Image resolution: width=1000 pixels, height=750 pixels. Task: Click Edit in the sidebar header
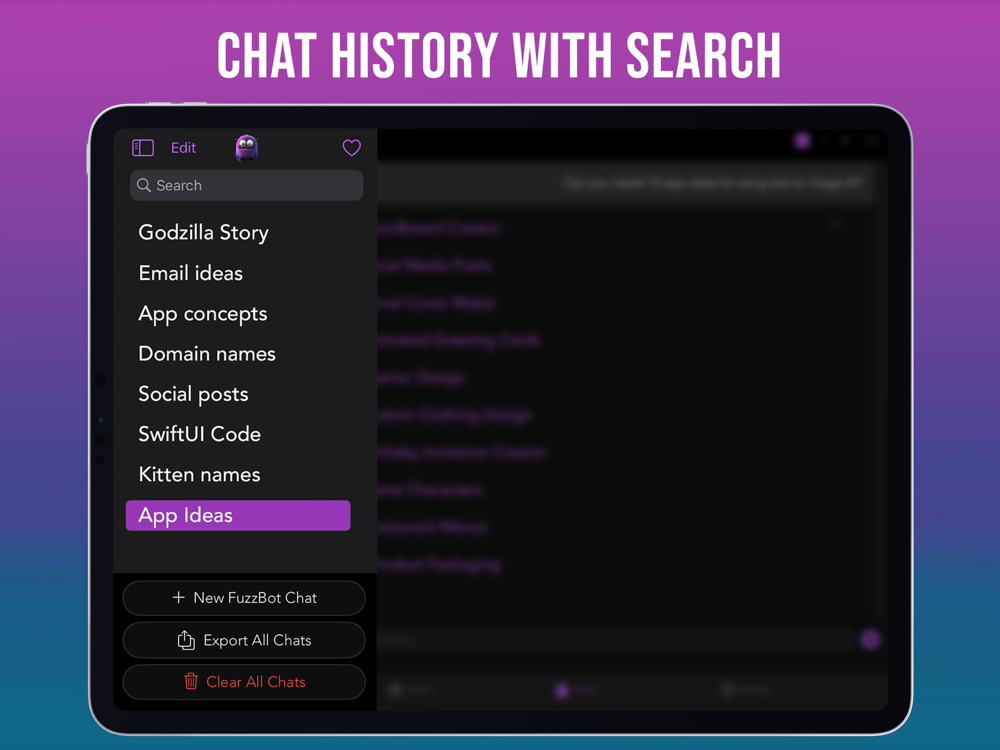(x=184, y=148)
